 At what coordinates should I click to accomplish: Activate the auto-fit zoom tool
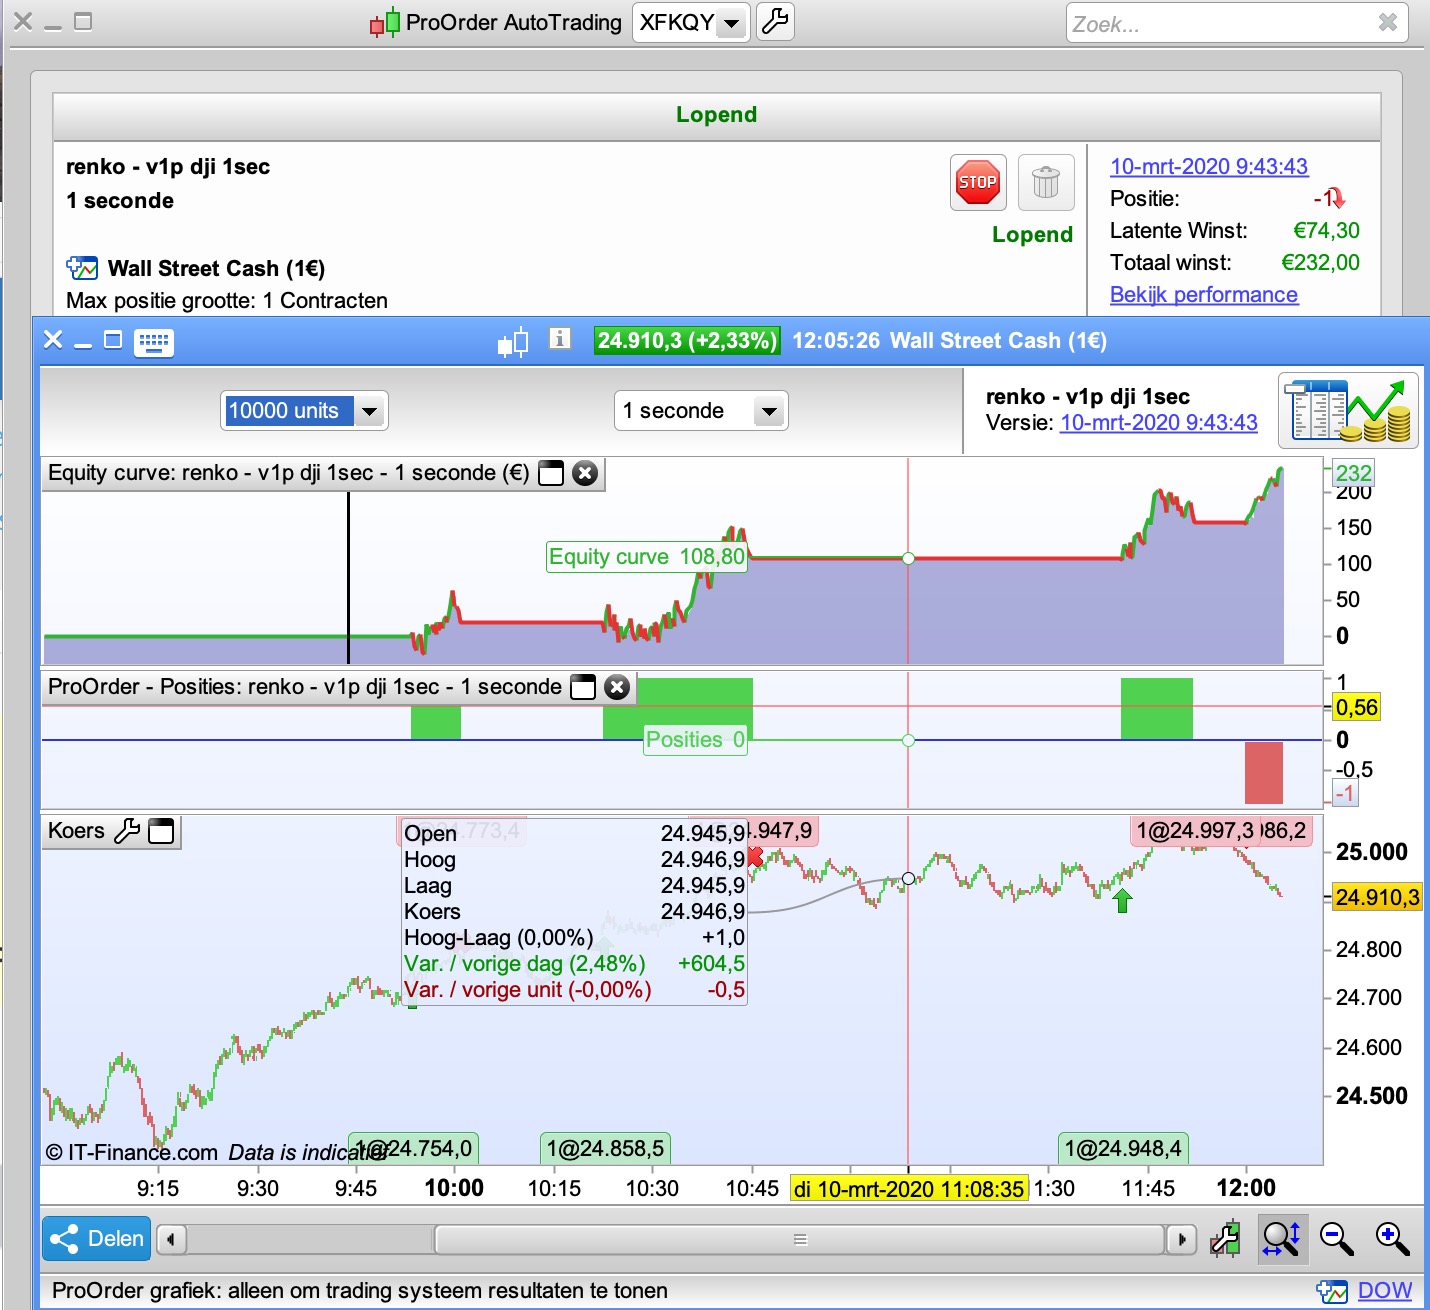(x=1281, y=1239)
